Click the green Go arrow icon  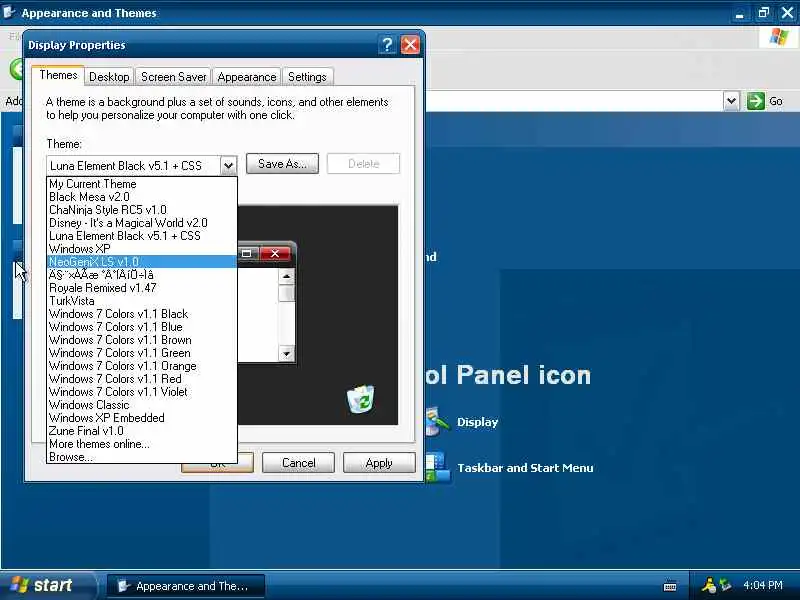point(756,101)
